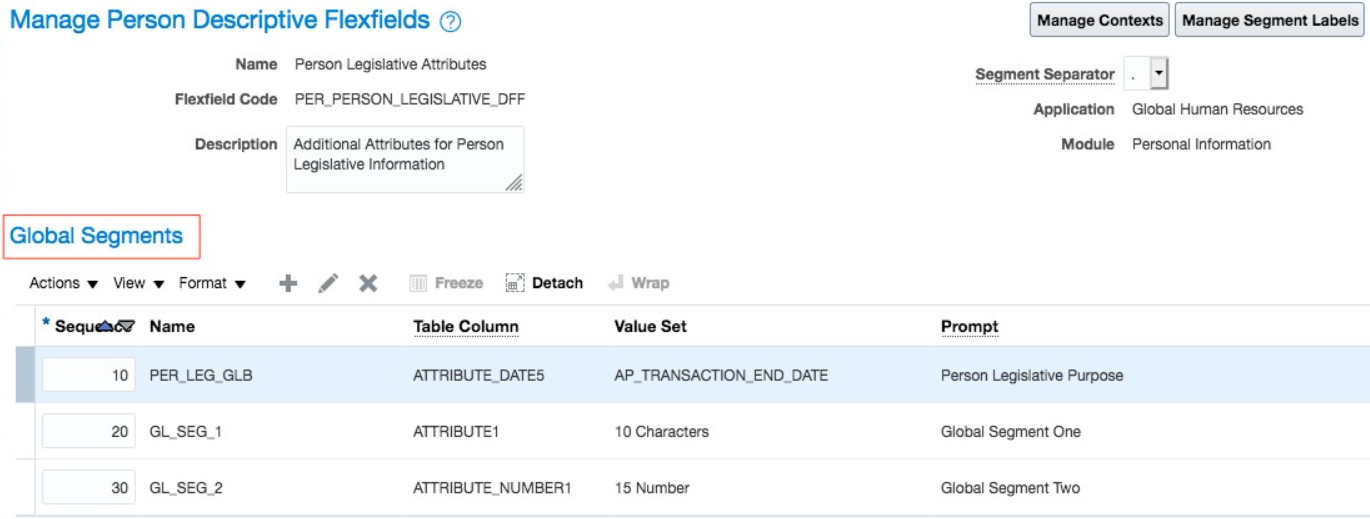Open the Segment Separator dropdown

pyautogui.click(x=1159, y=74)
